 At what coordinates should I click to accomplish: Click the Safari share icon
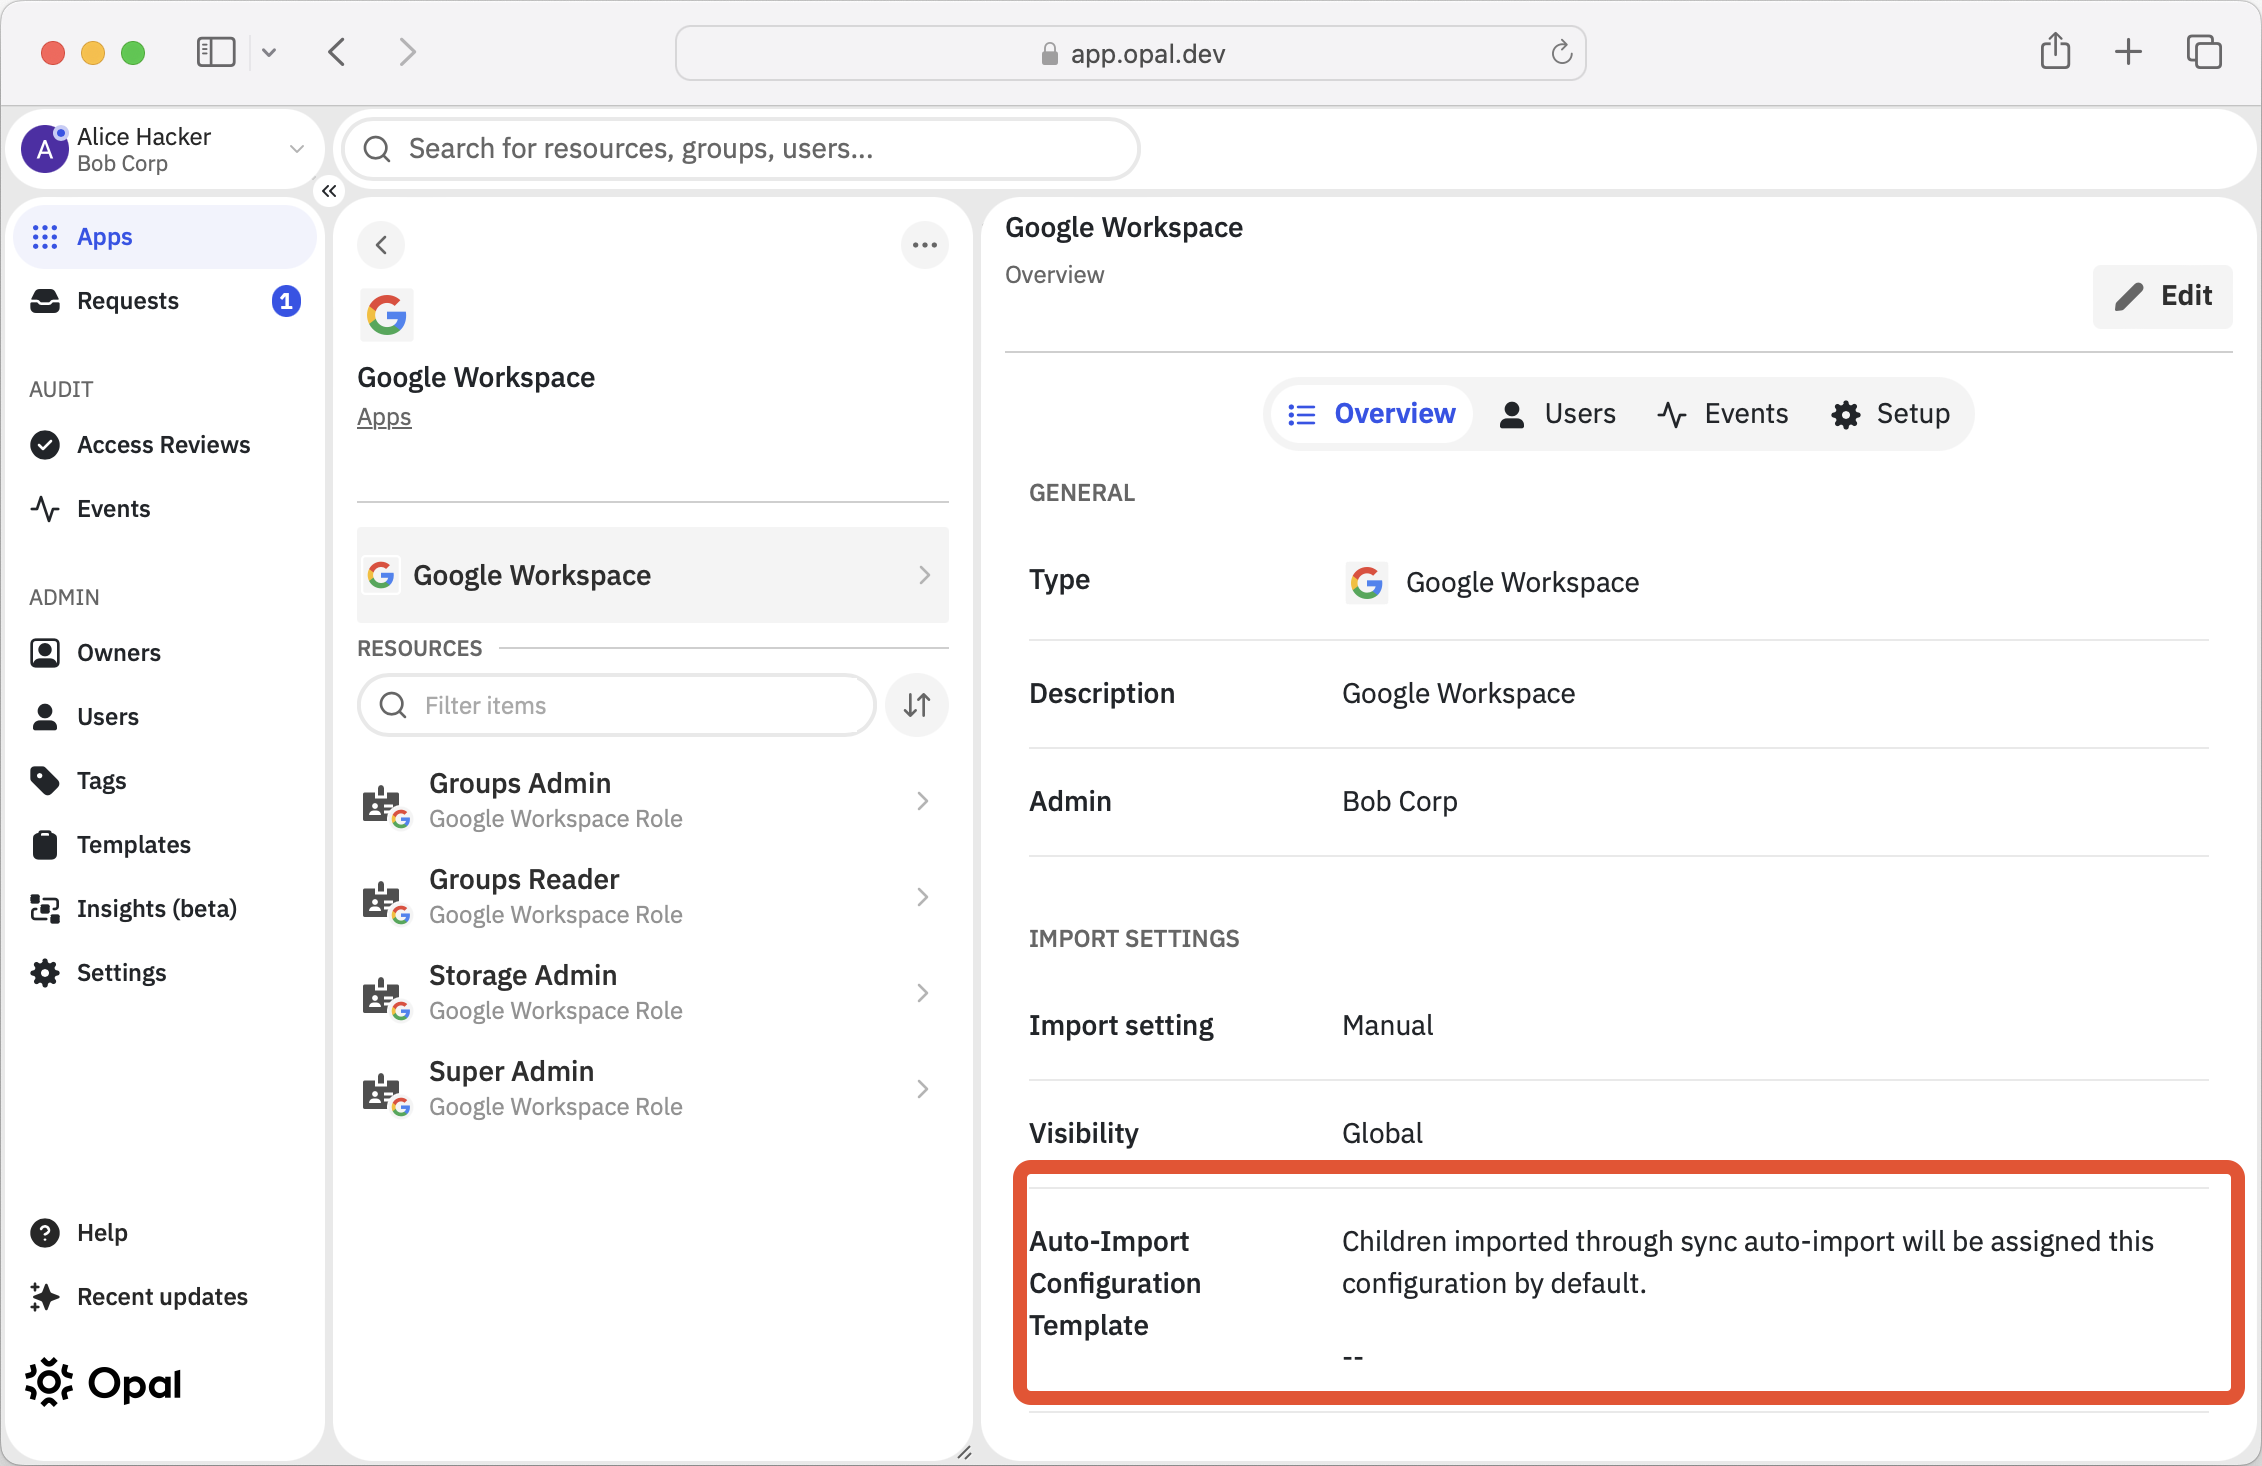point(2055,51)
